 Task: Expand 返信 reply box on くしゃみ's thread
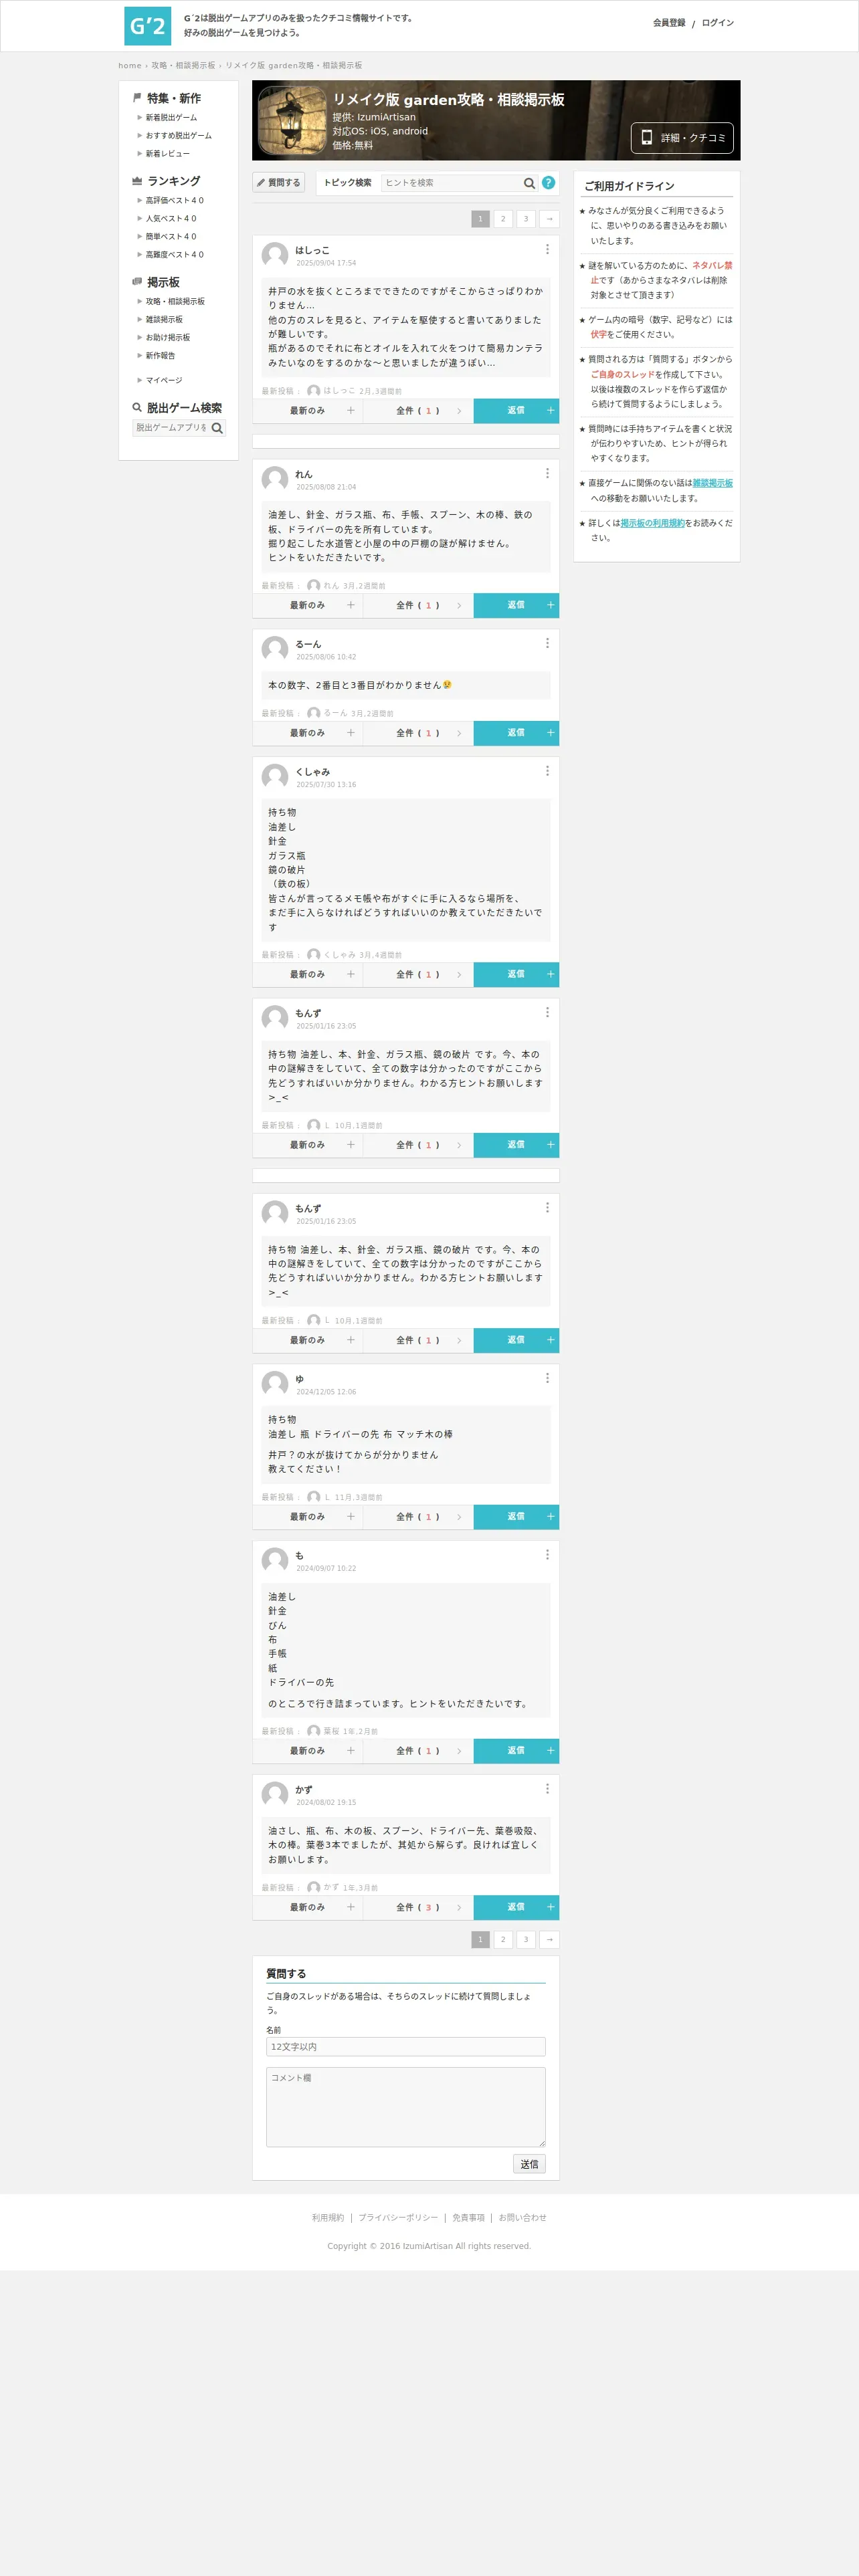[x=516, y=974]
